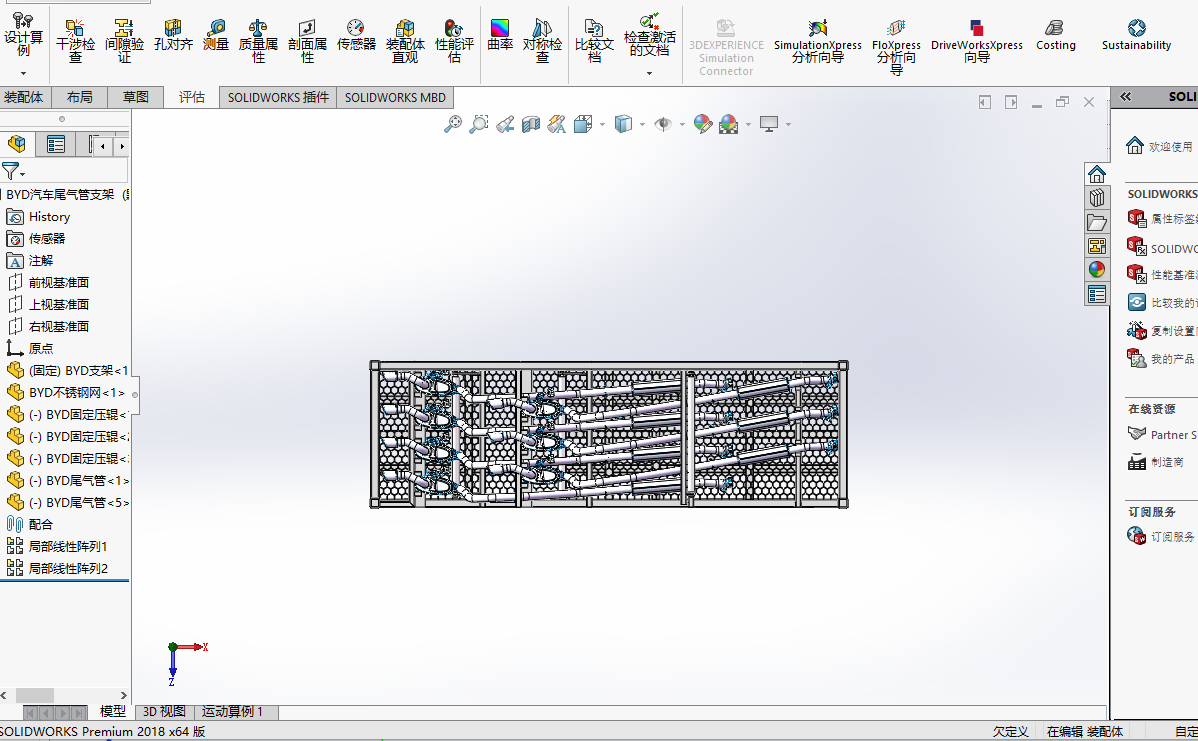Select the (-) BYD尾气管<5> component
This screenshot has width=1198, height=741.
click(67, 503)
